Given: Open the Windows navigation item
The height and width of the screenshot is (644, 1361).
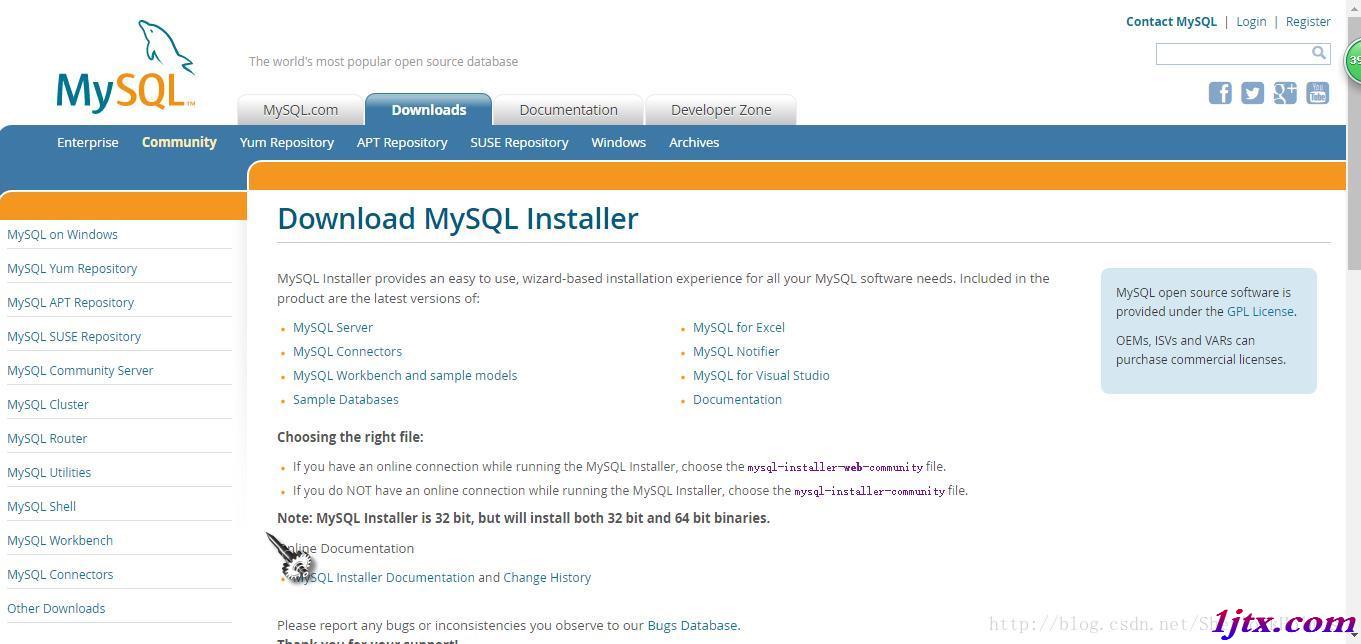Looking at the screenshot, I should pyautogui.click(x=618, y=142).
